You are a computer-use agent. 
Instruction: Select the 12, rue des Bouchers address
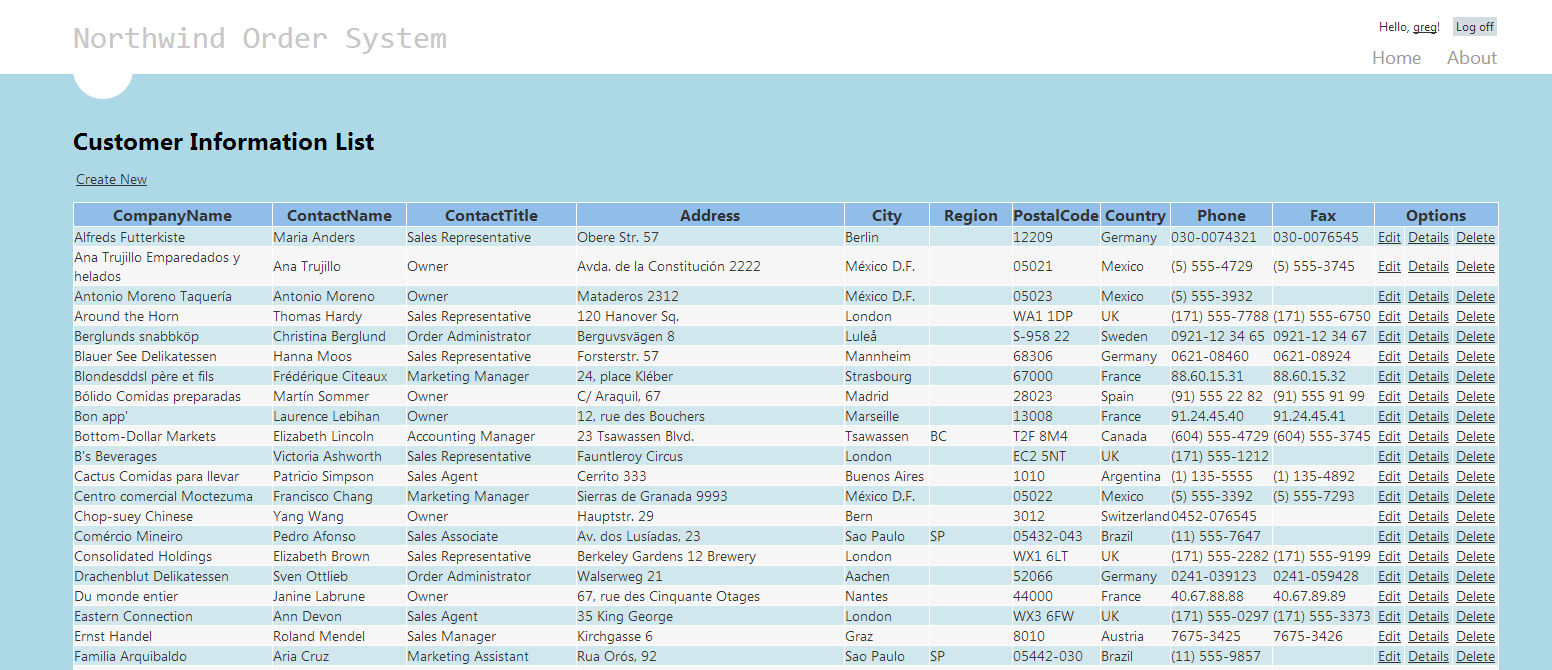click(x=710, y=416)
